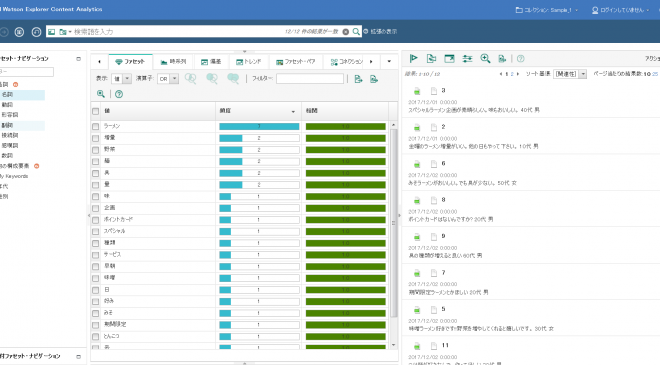The height and width of the screenshot is (365, 660).
Task: Click the frequency bar for ラーメン
Action: click(259, 126)
